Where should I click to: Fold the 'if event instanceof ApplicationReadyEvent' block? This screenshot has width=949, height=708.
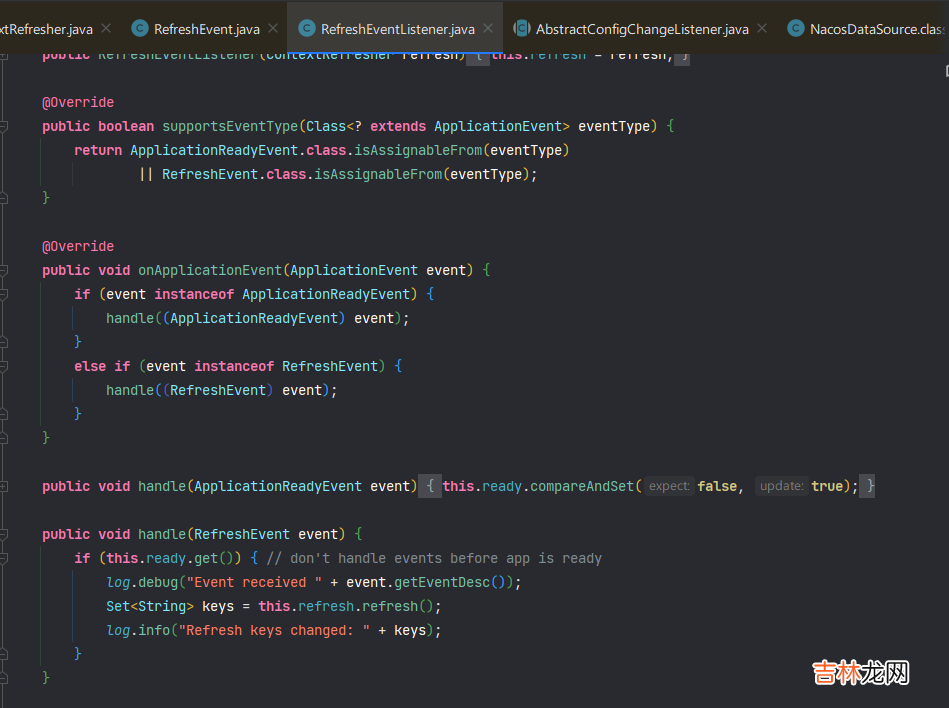coord(4,294)
